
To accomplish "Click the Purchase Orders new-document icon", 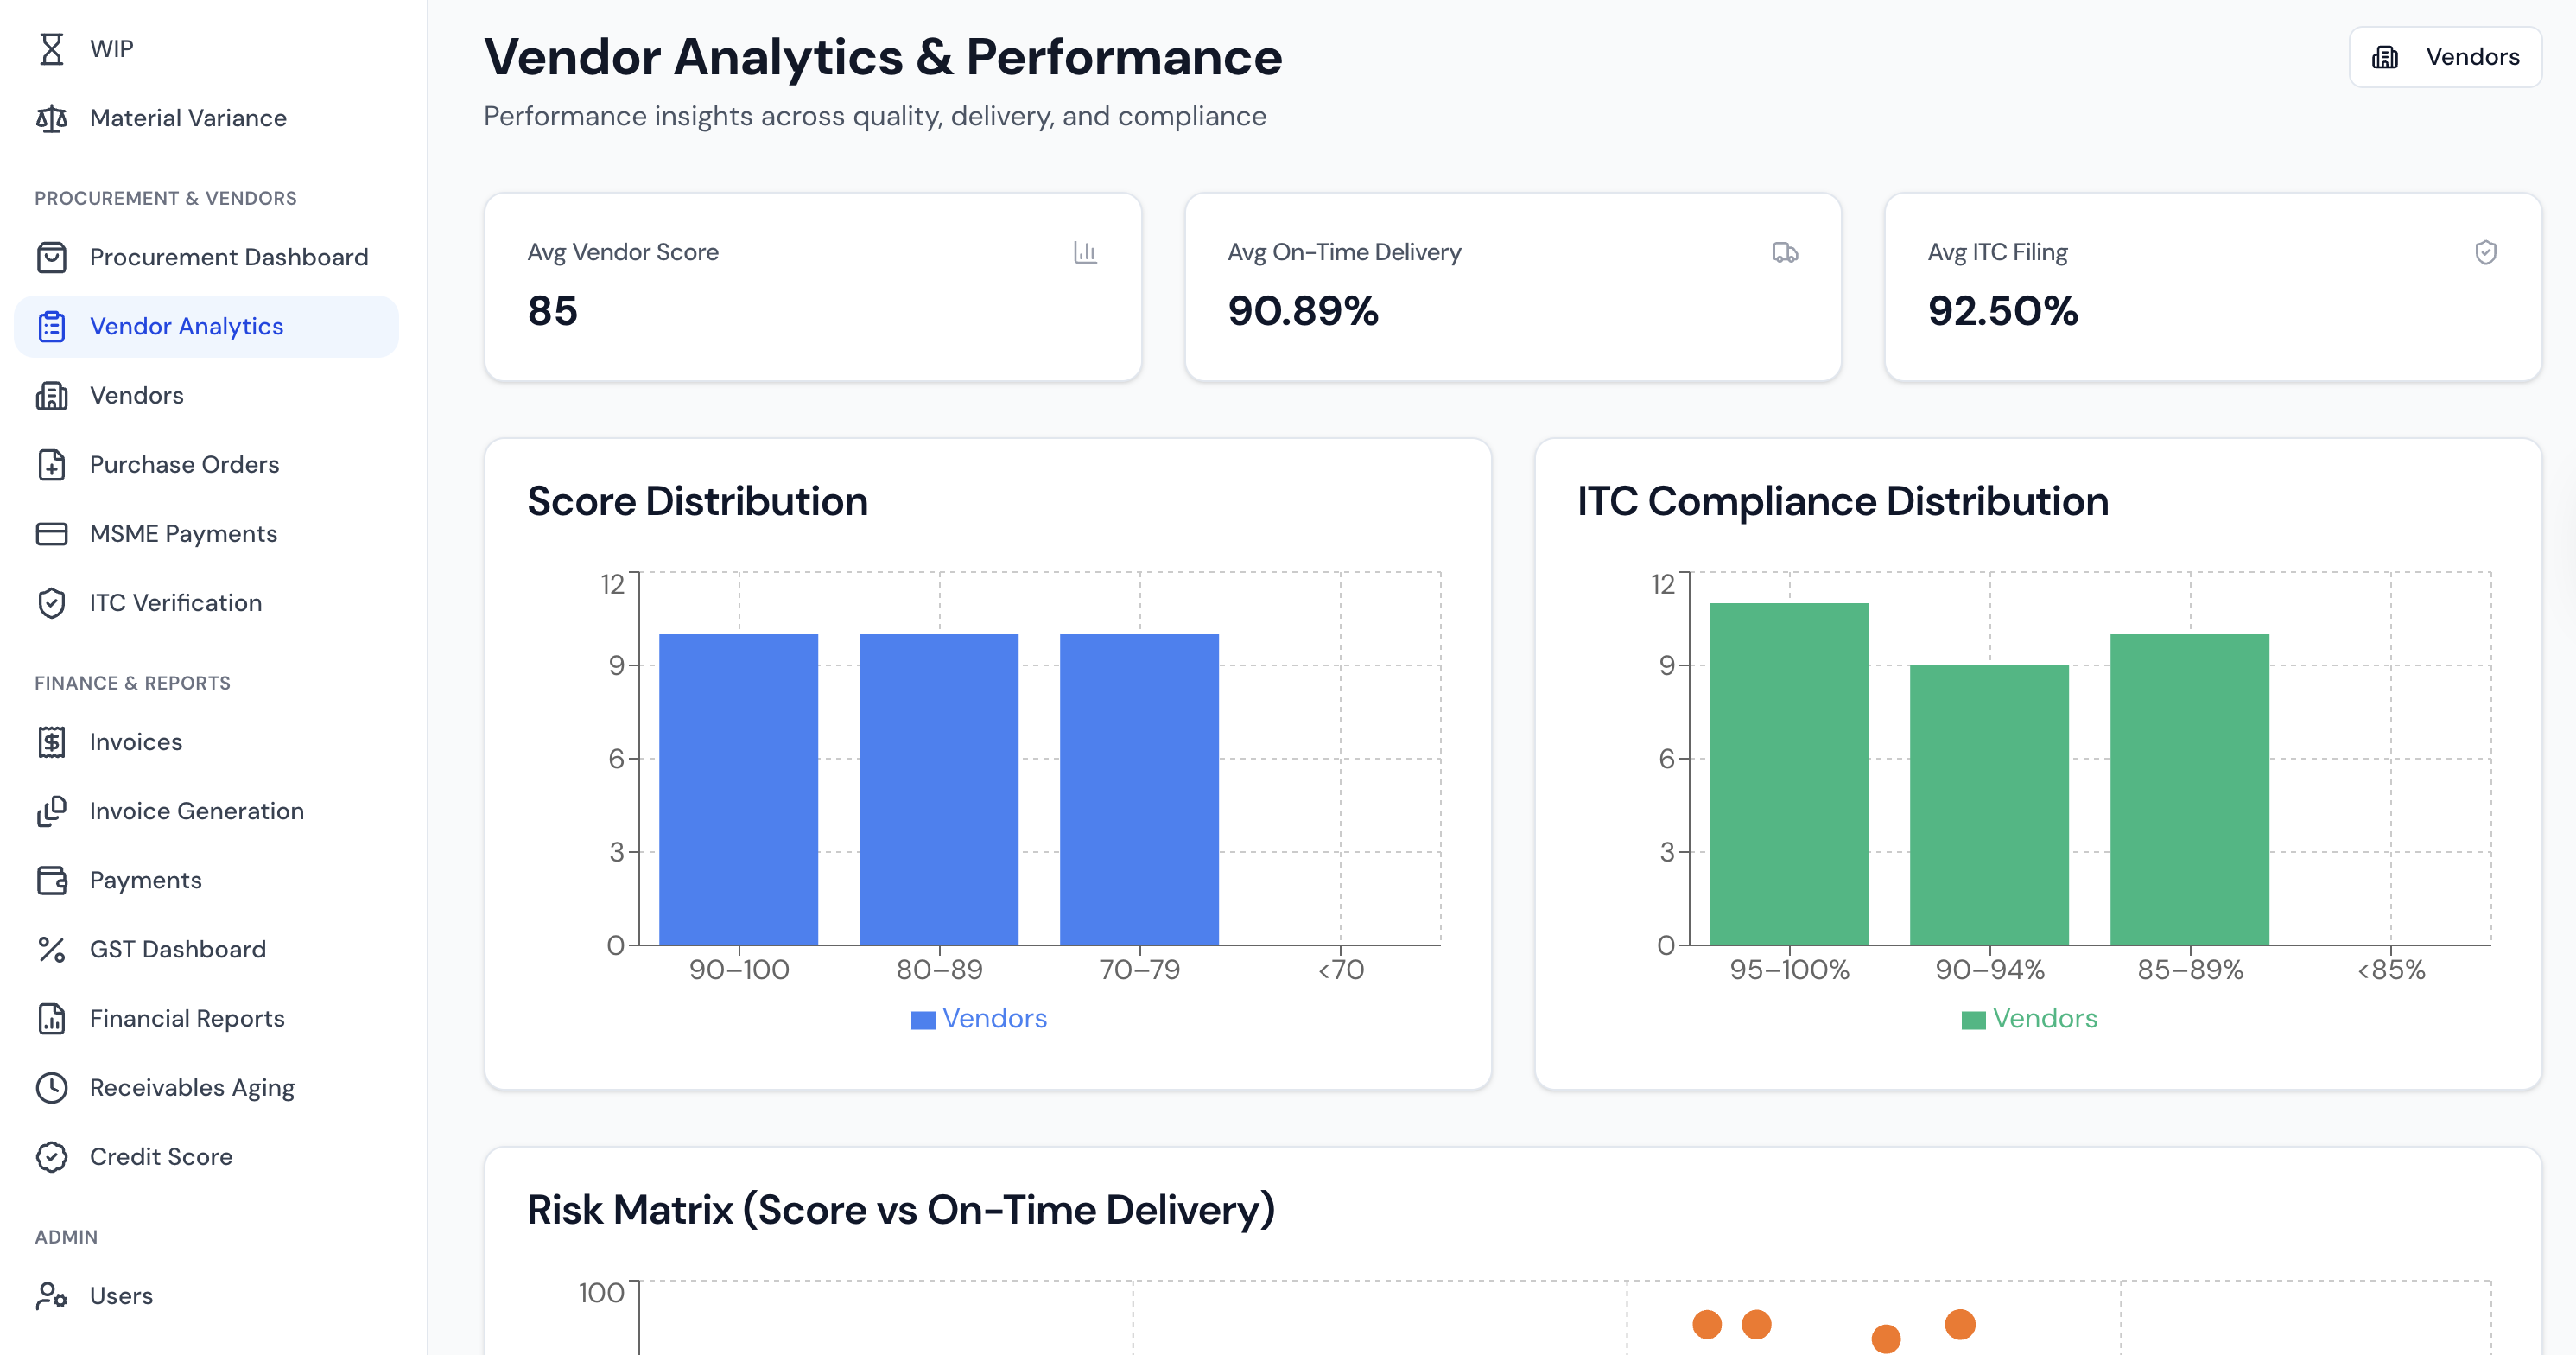I will click(x=52, y=464).
